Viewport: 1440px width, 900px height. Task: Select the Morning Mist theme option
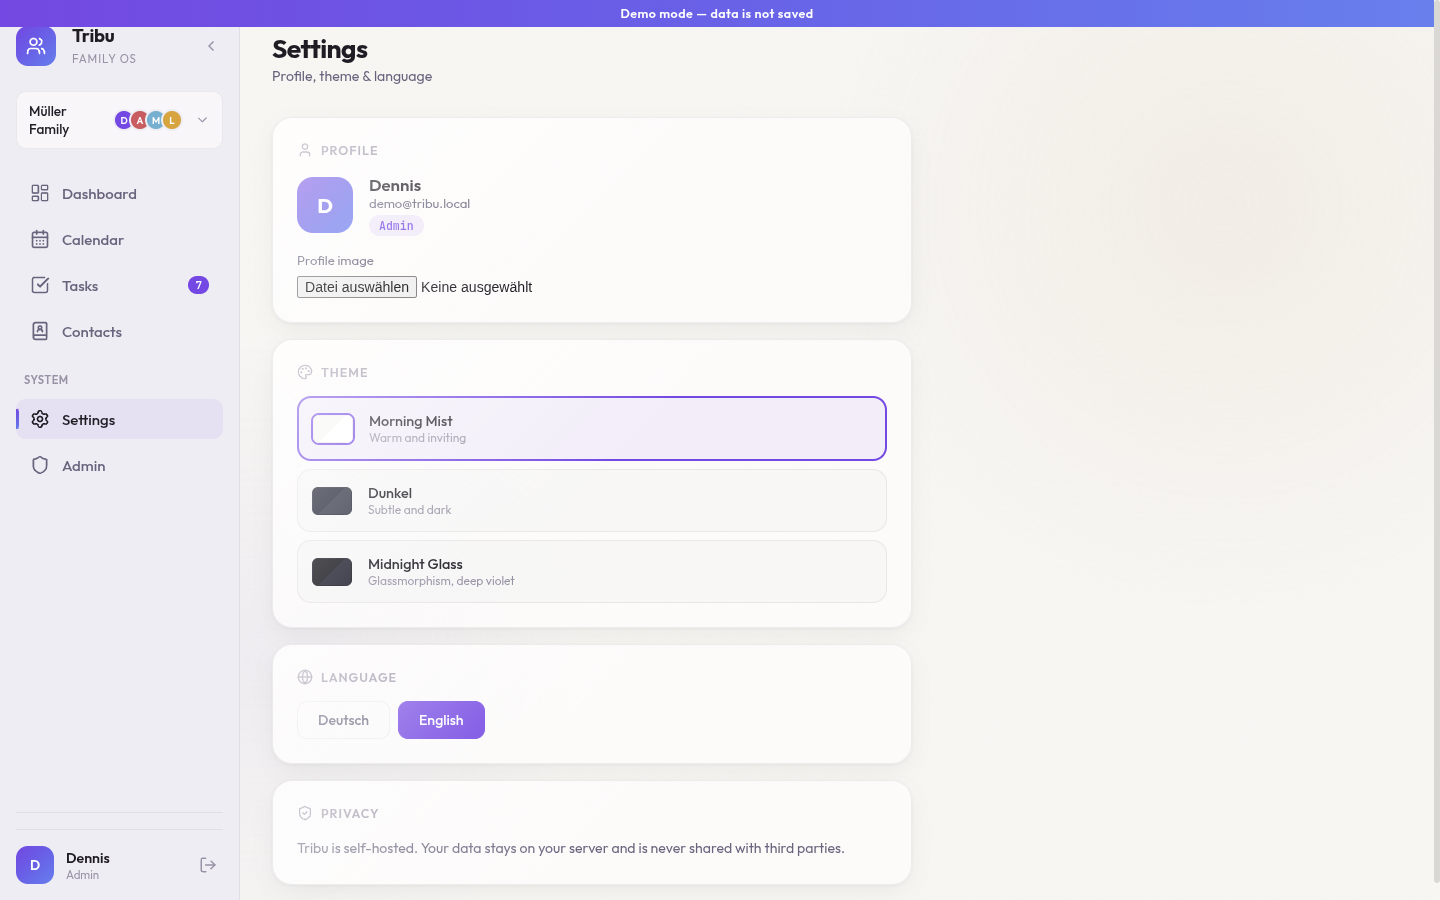[x=592, y=429]
